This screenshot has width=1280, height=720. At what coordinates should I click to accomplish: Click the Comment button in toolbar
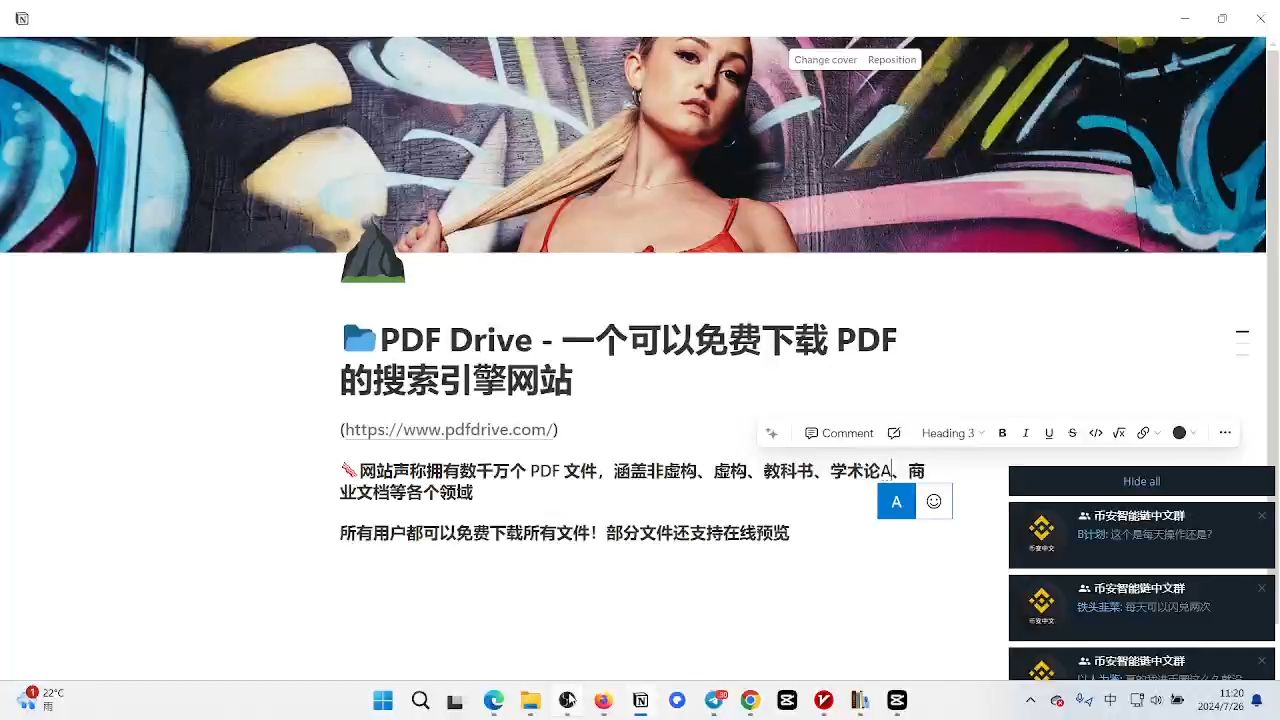[x=839, y=433]
